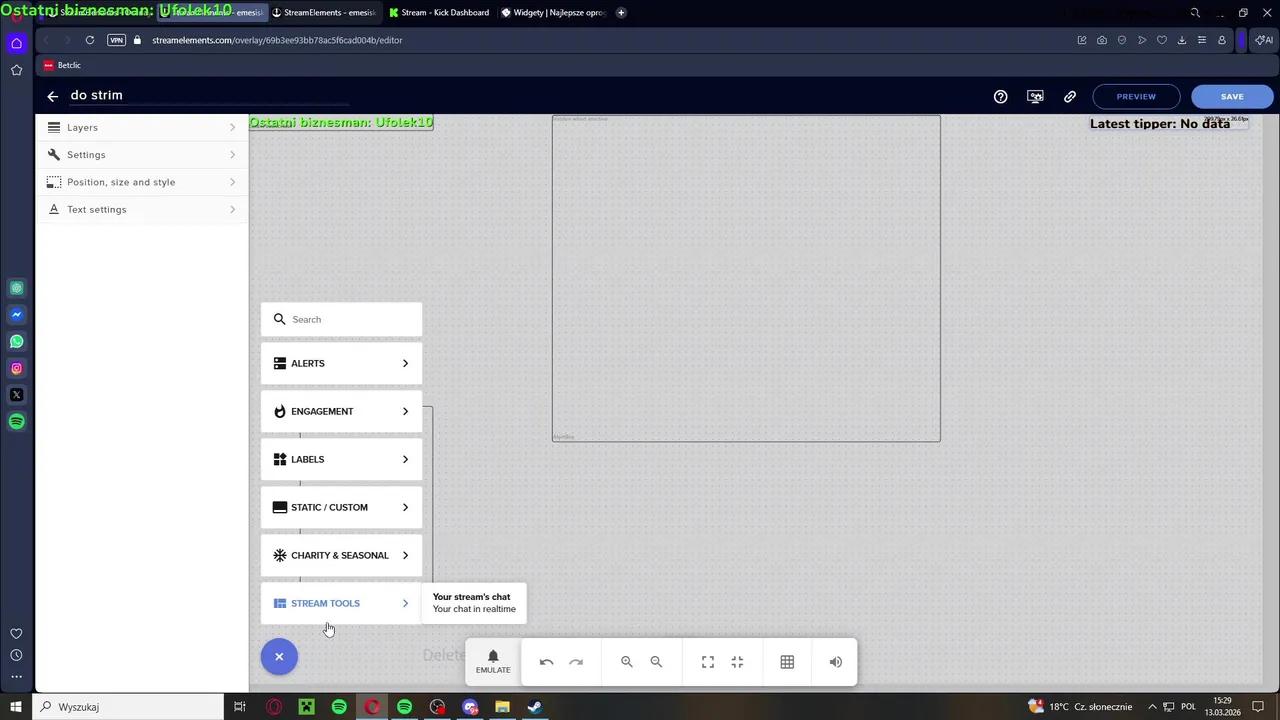Open Spotify in the Opera sidebar
The height and width of the screenshot is (720, 1280).
tap(16, 422)
